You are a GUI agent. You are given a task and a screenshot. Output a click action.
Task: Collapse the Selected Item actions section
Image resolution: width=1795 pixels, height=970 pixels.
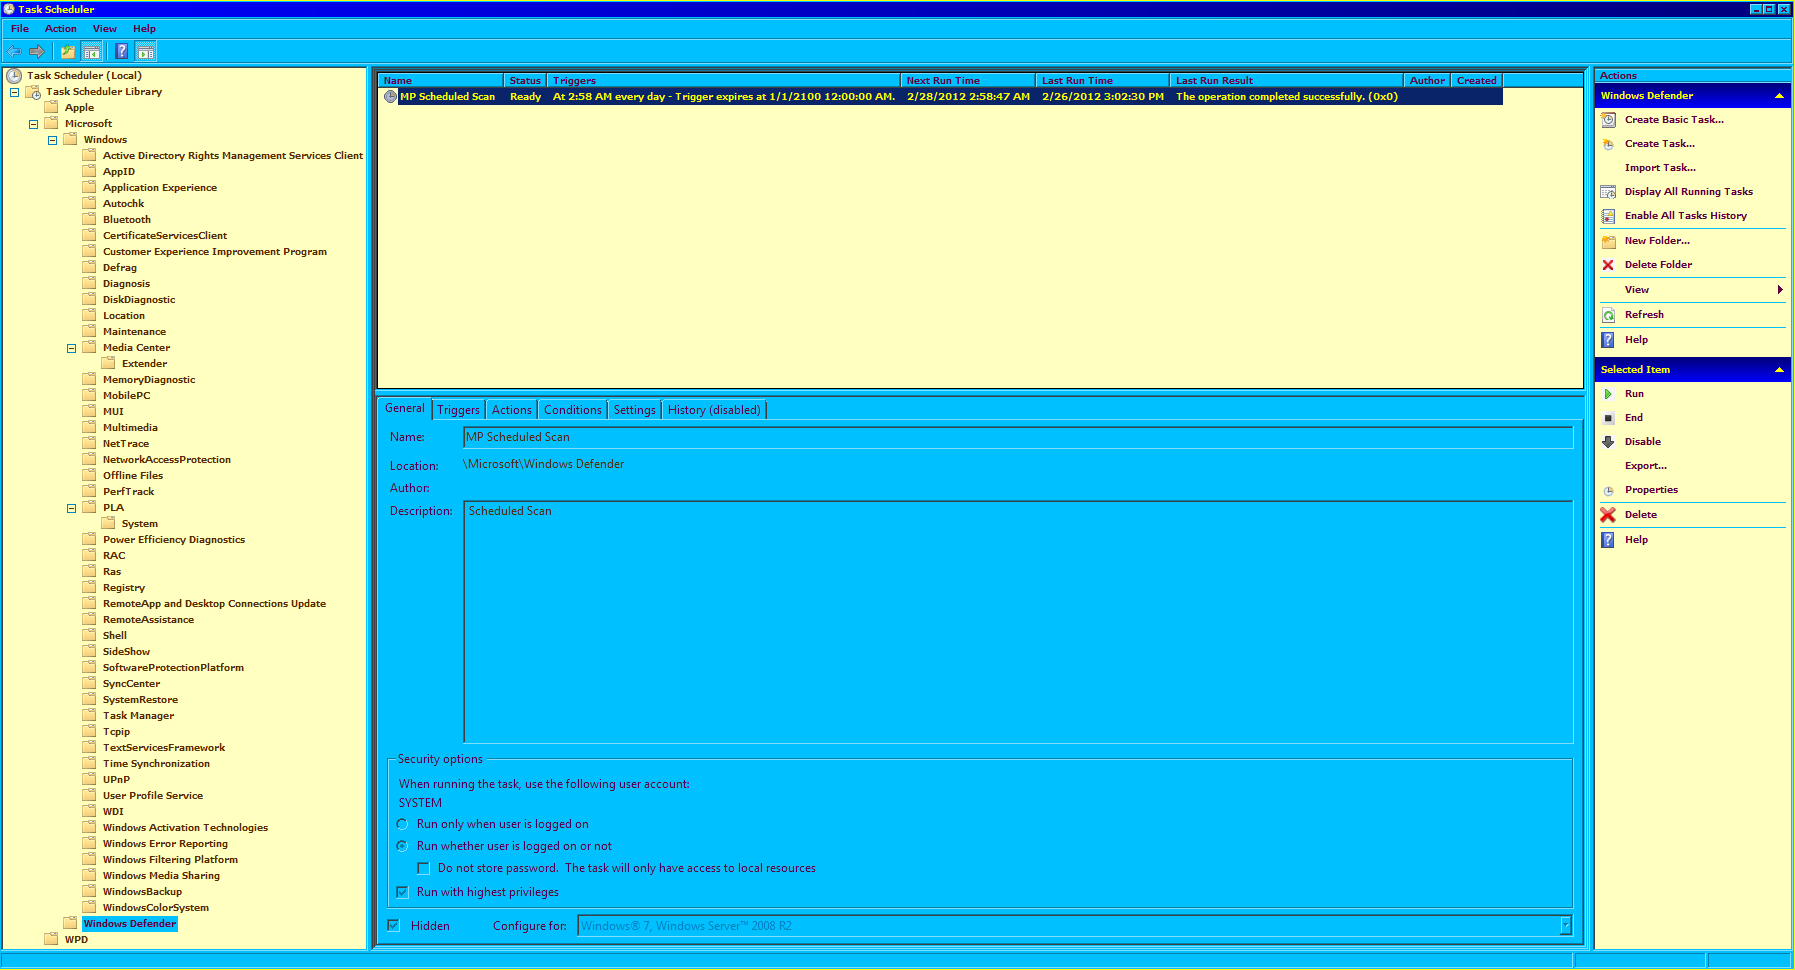pyautogui.click(x=1779, y=370)
